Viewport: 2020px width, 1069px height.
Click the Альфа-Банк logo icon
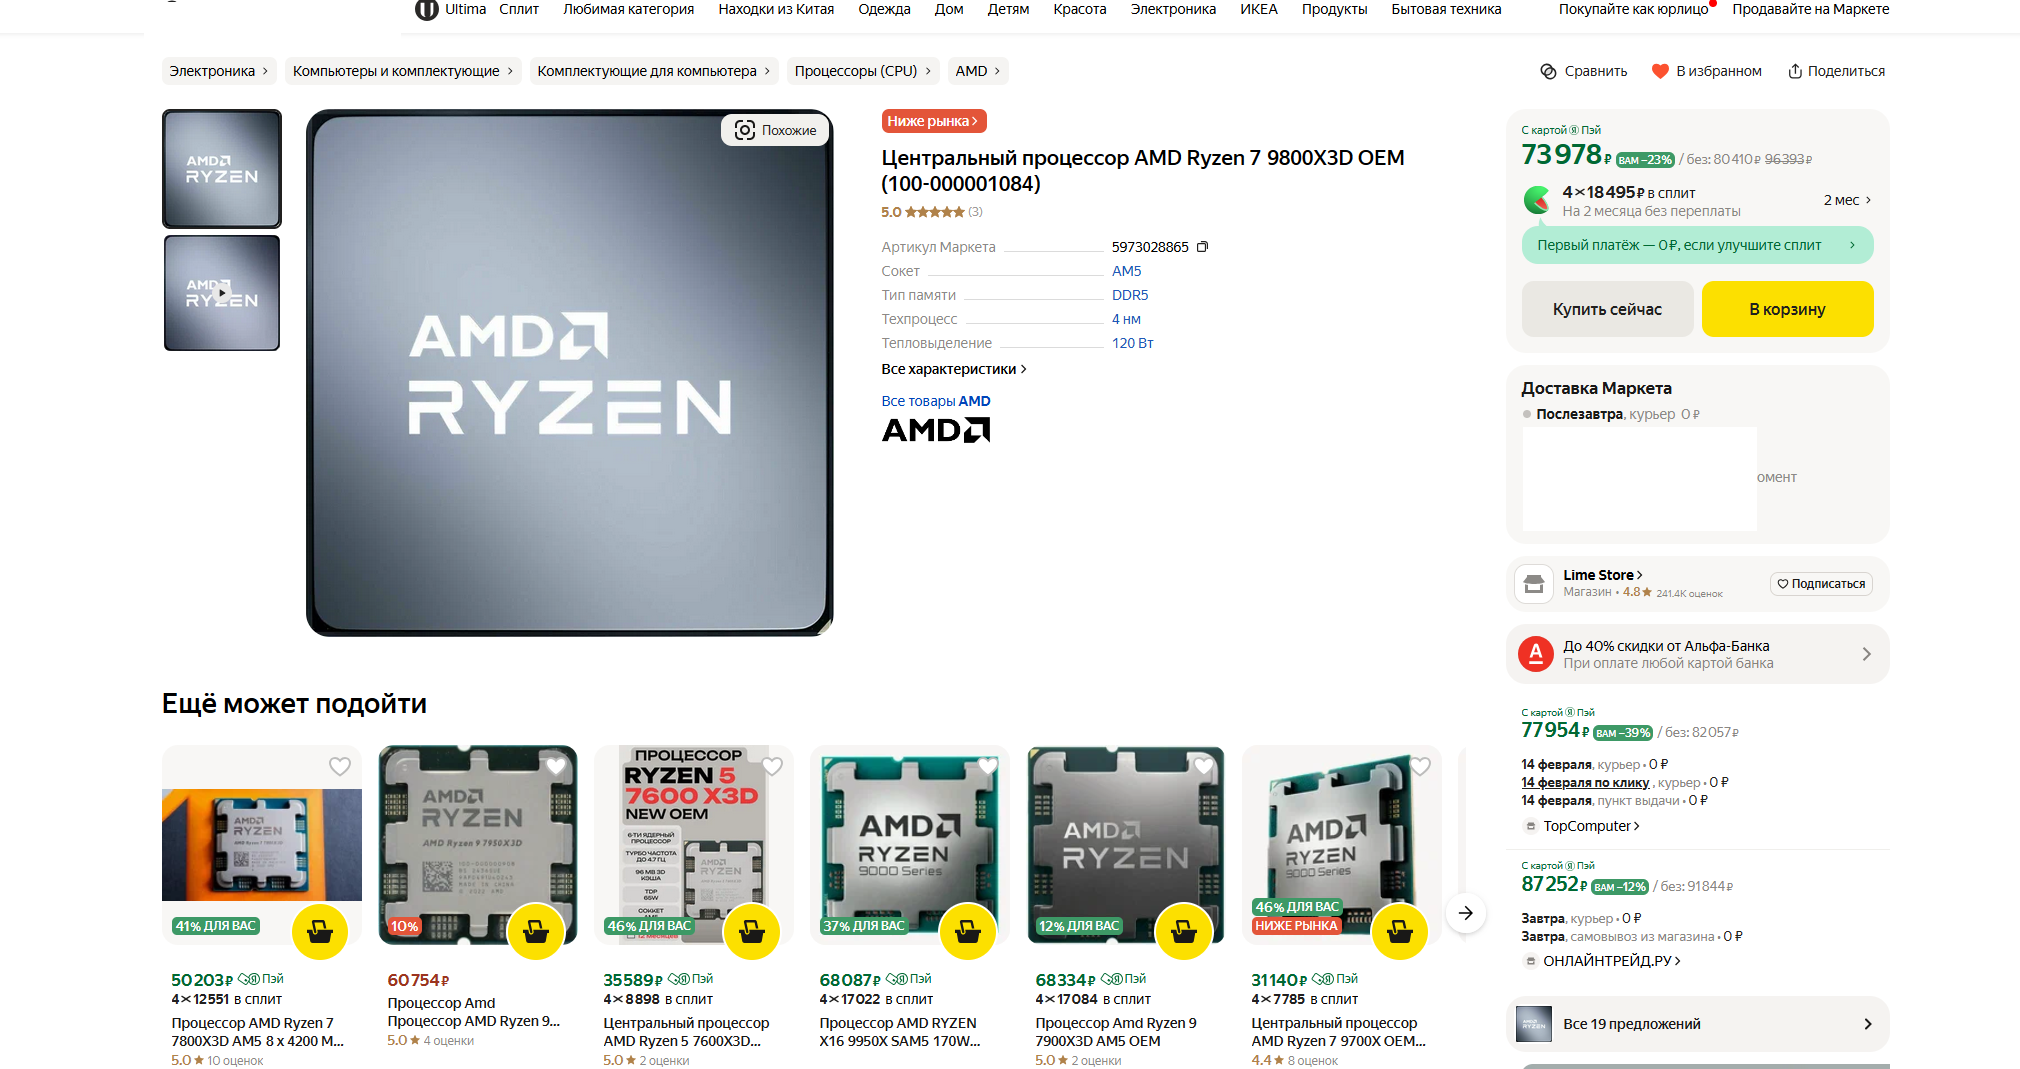coord(1536,654)
